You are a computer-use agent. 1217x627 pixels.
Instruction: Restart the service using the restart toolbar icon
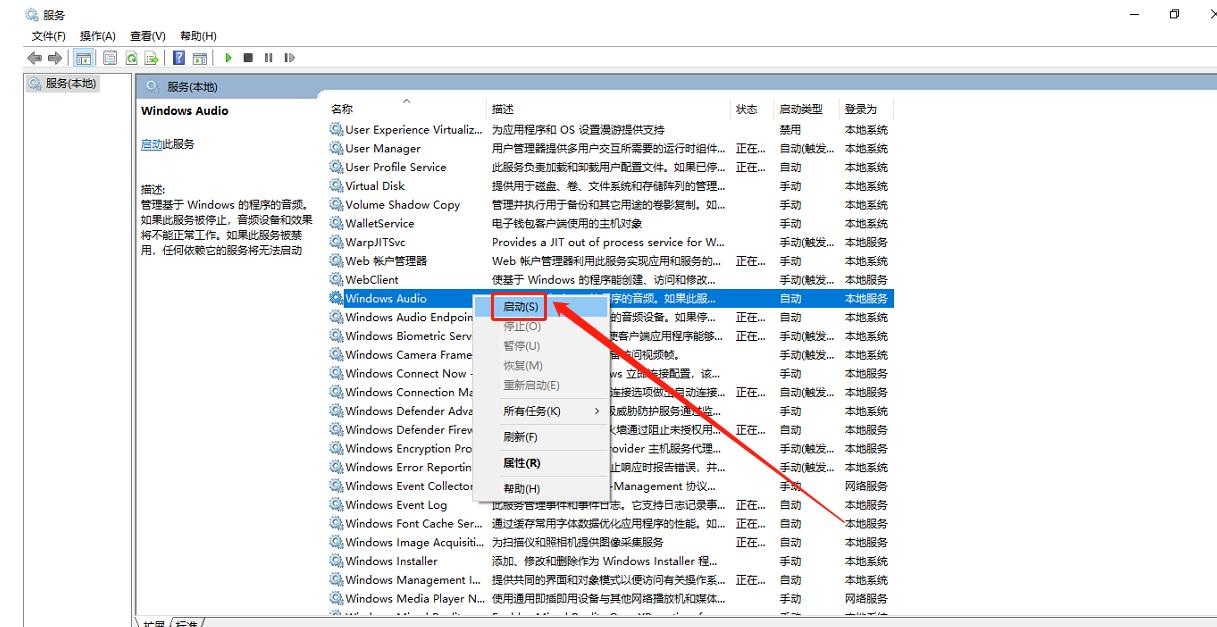coord(290,57)
